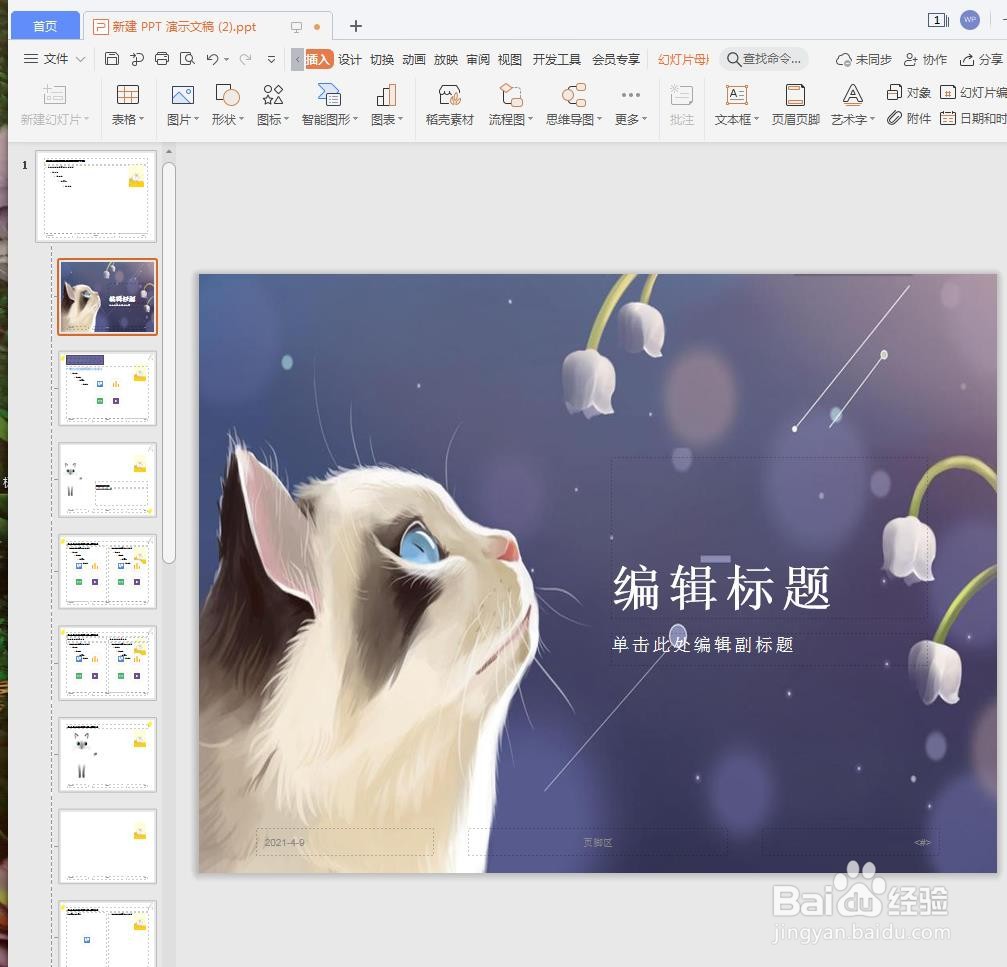Expand the 图表 dropdown arrow

pos(401,119)
